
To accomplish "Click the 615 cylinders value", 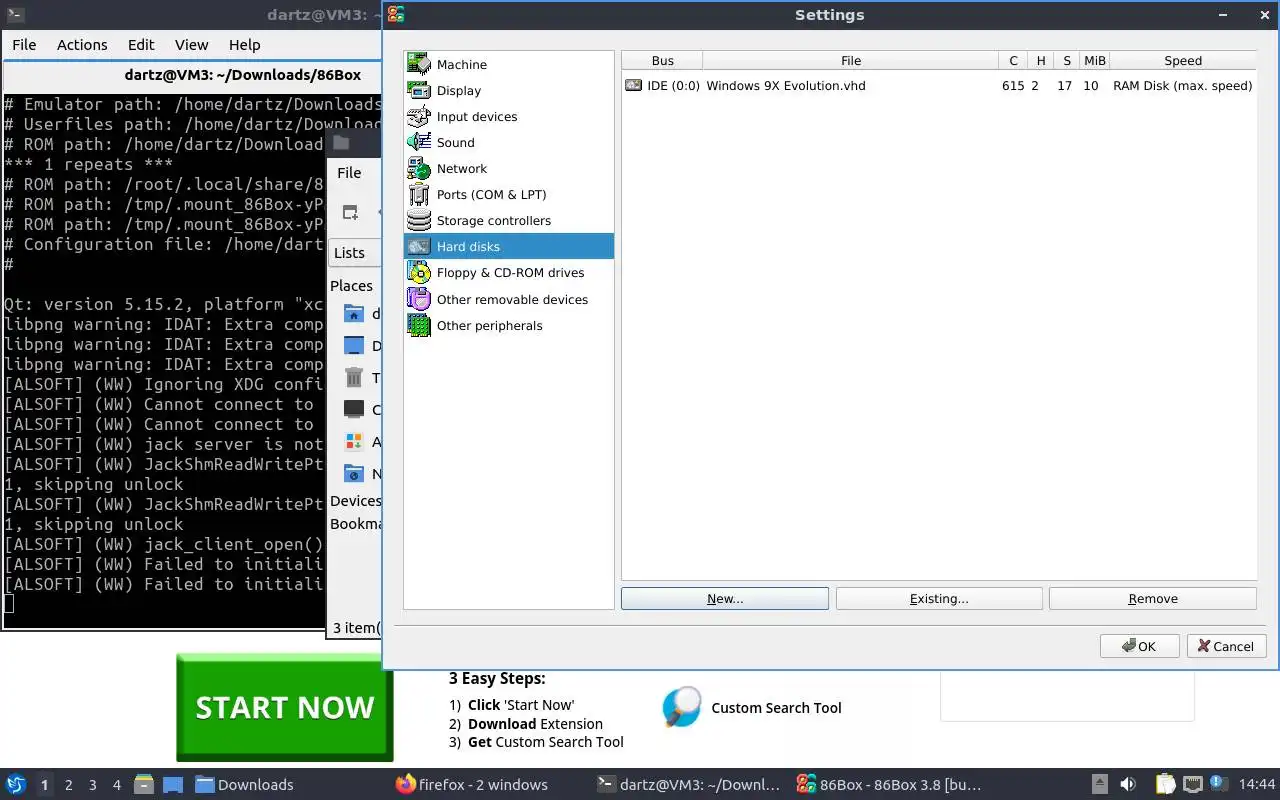I will coord(1013,86).
